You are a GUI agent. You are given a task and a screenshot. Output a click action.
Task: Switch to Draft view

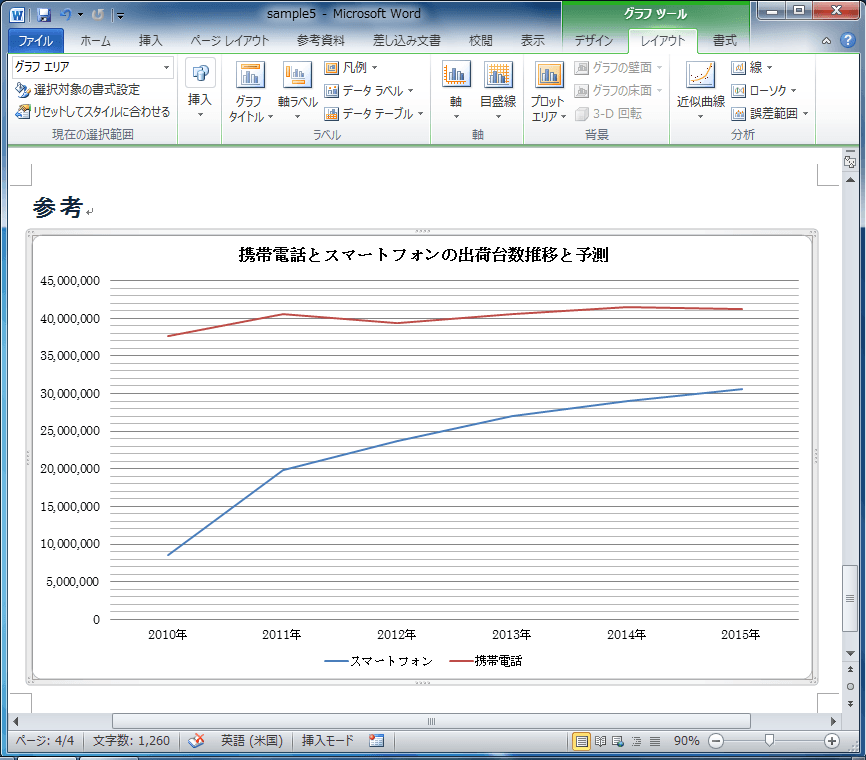pyautogui.click(x=654, y=741)
